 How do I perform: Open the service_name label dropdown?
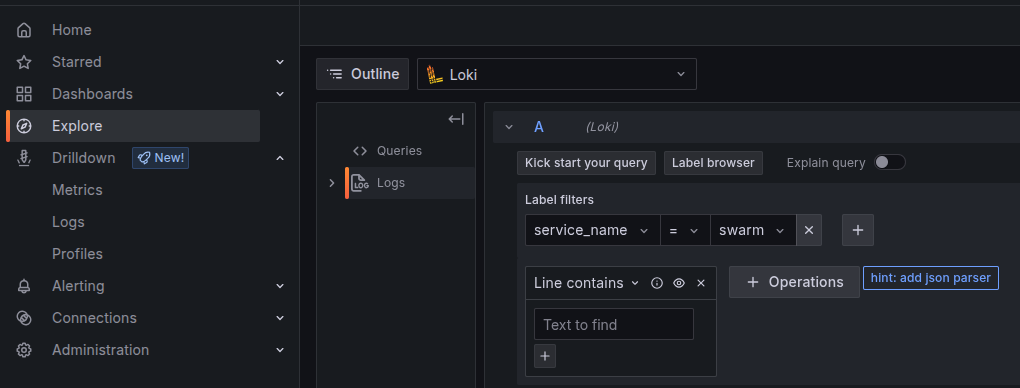(x=593, y=230)
